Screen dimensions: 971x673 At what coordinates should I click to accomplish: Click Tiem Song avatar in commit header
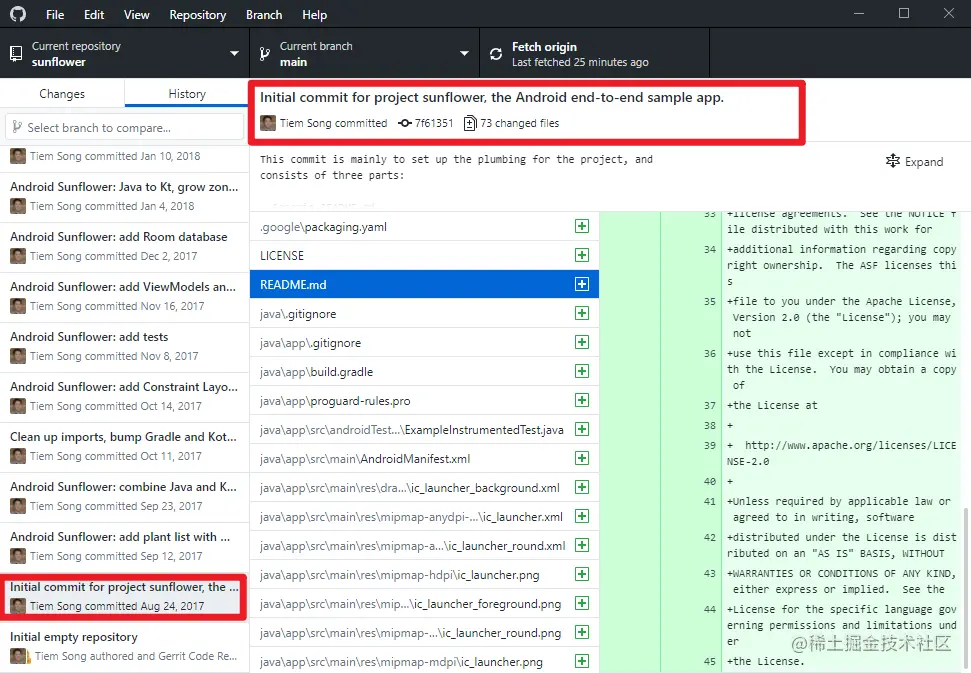268,123
